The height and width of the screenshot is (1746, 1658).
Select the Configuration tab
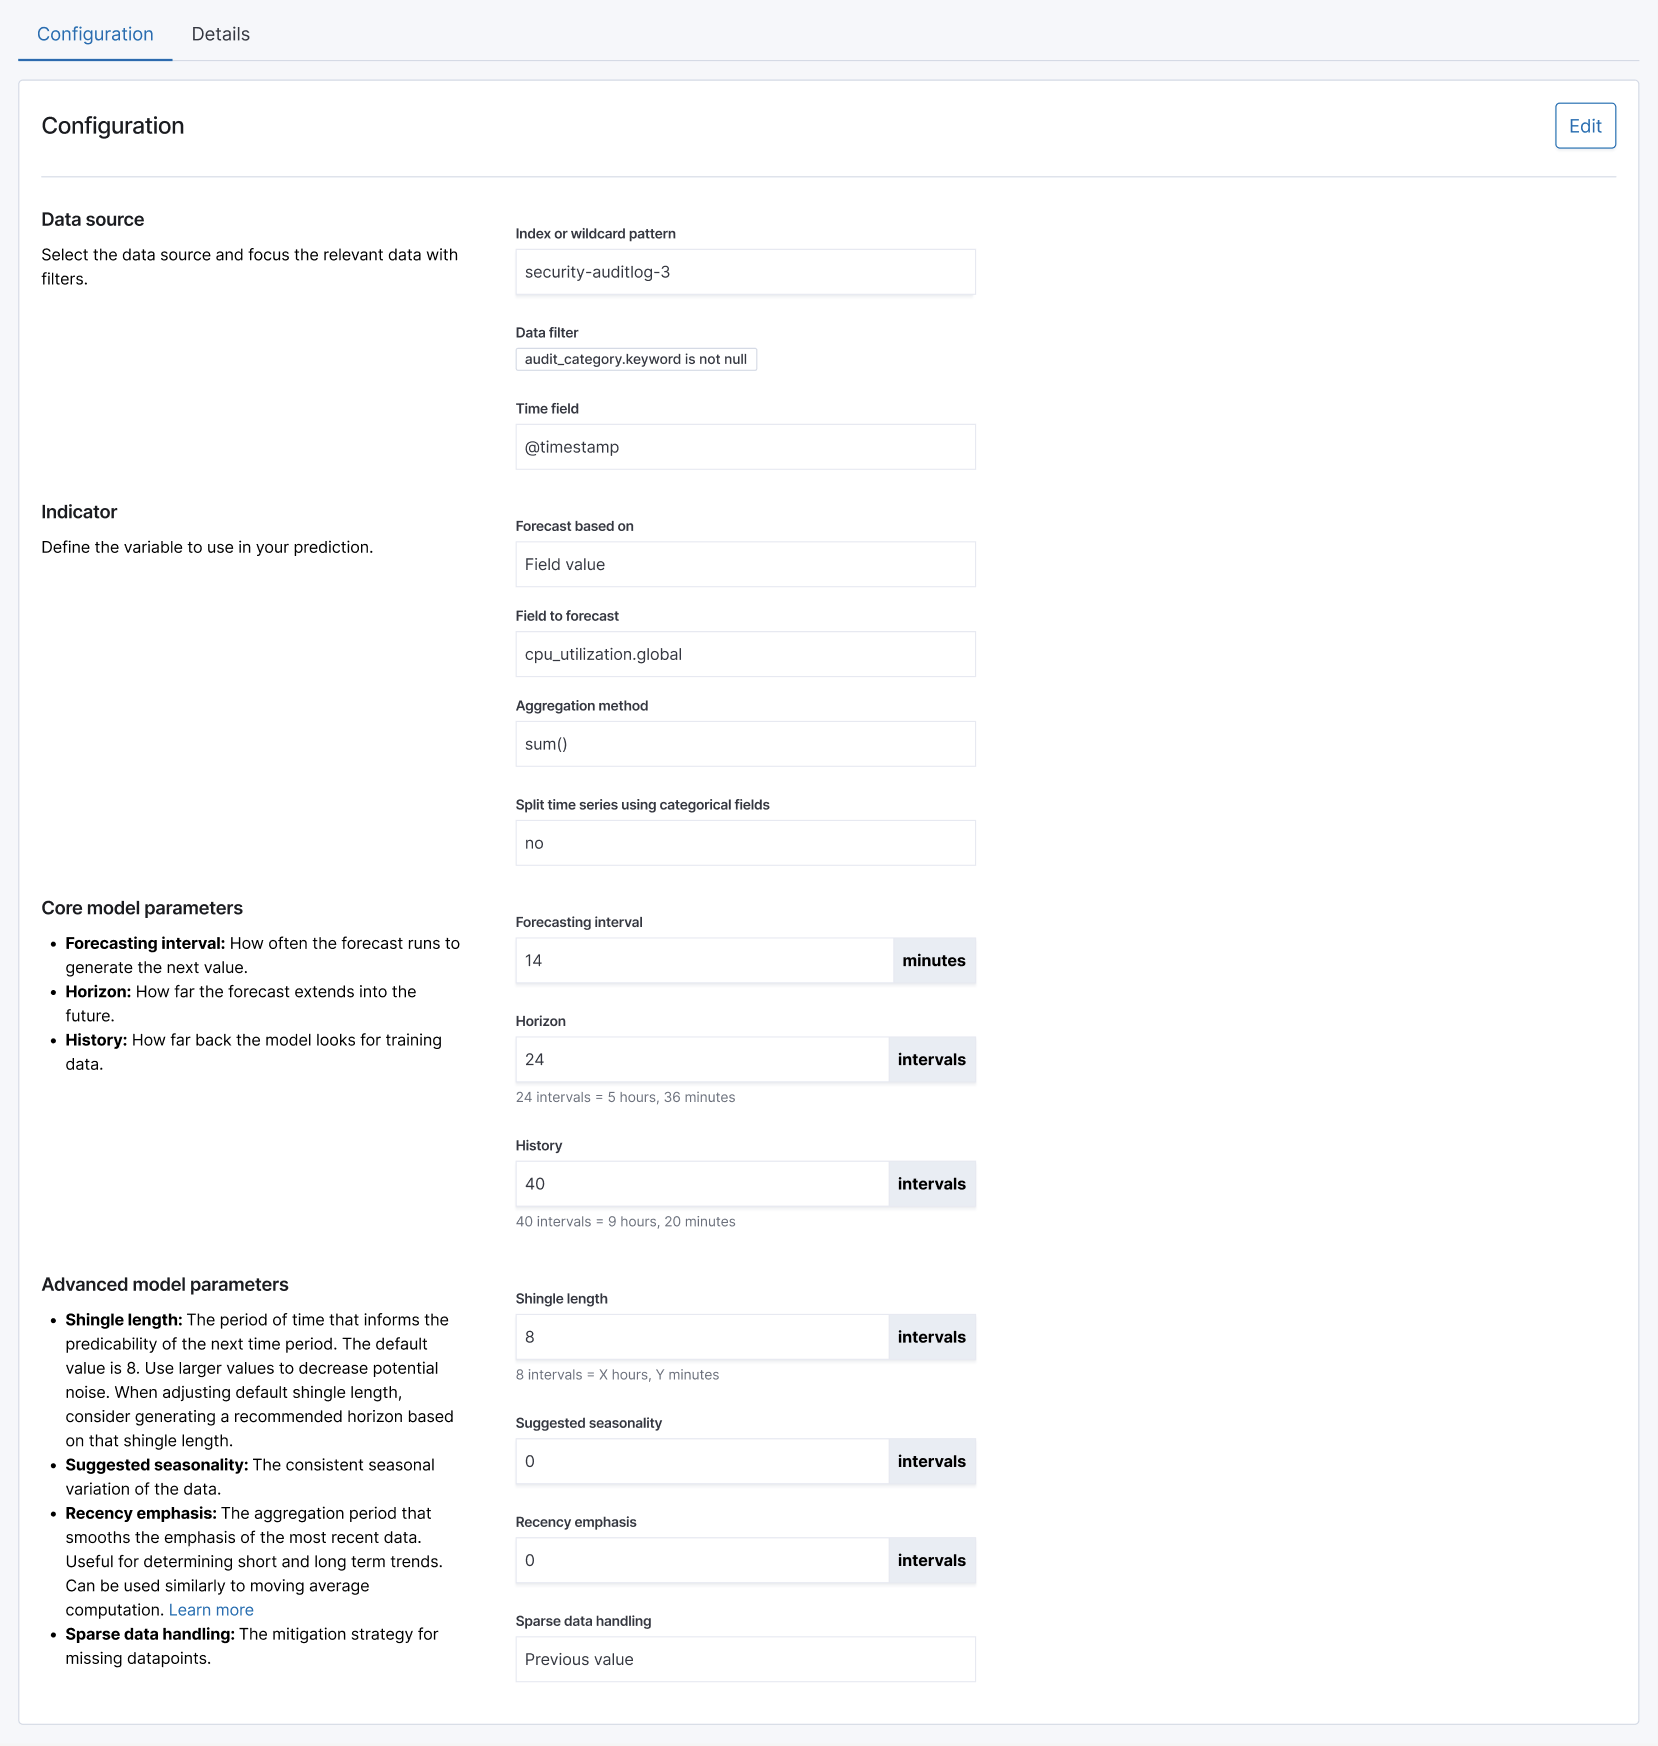tap(94, 33)
